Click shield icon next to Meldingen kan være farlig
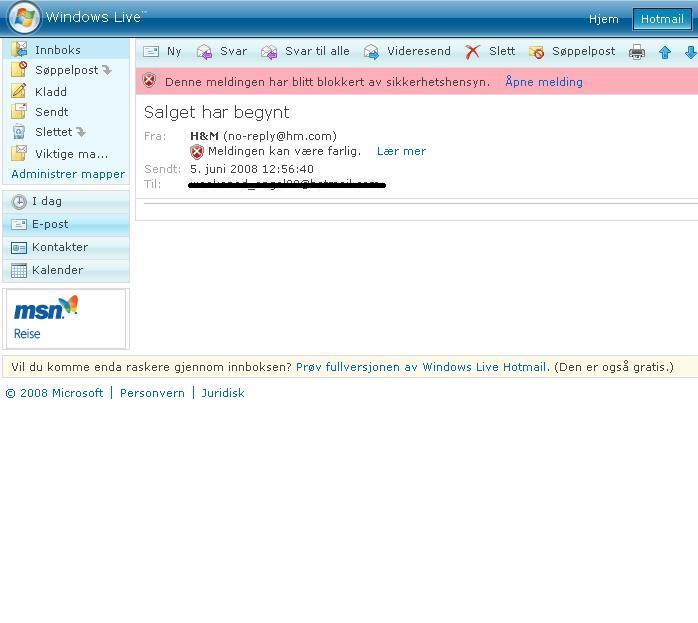 tap(197, 152)
